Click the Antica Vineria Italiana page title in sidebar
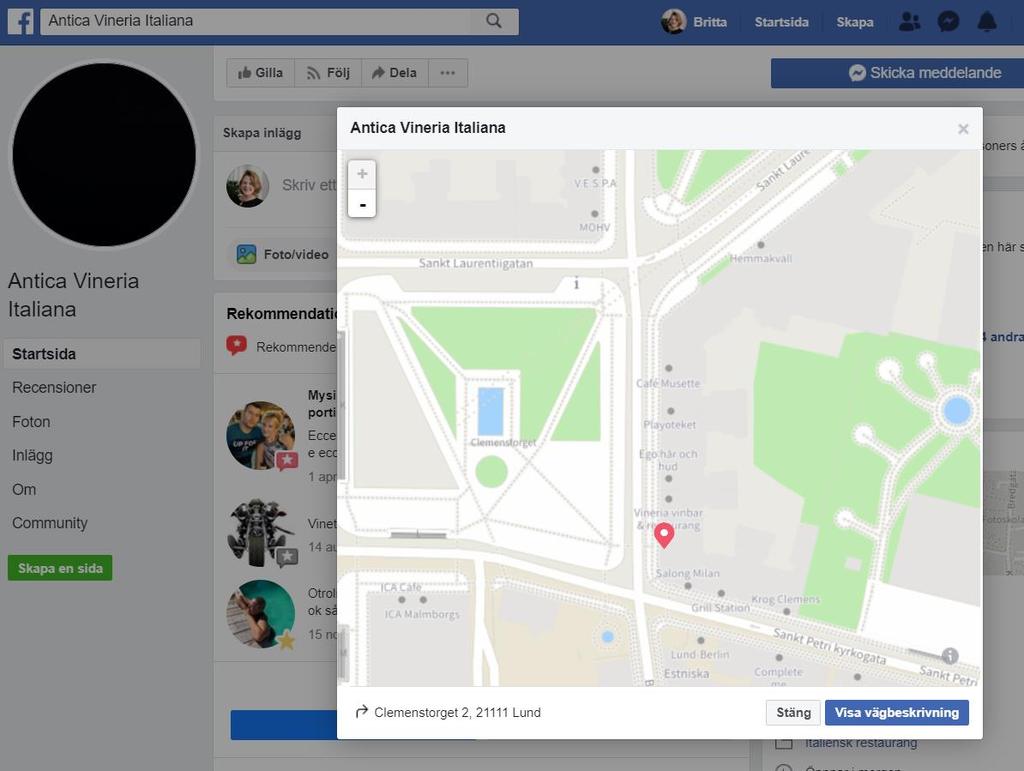The image size is (1024, 771). (x=73, y=295)
